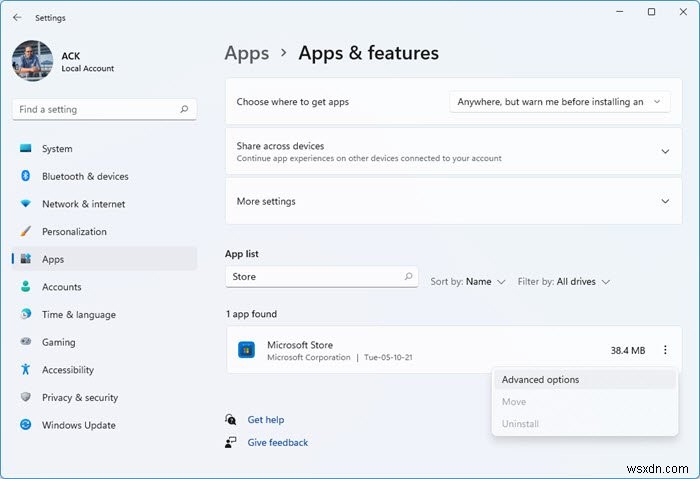
Task: Click the Get help link
Action: (x=265, y=420)
